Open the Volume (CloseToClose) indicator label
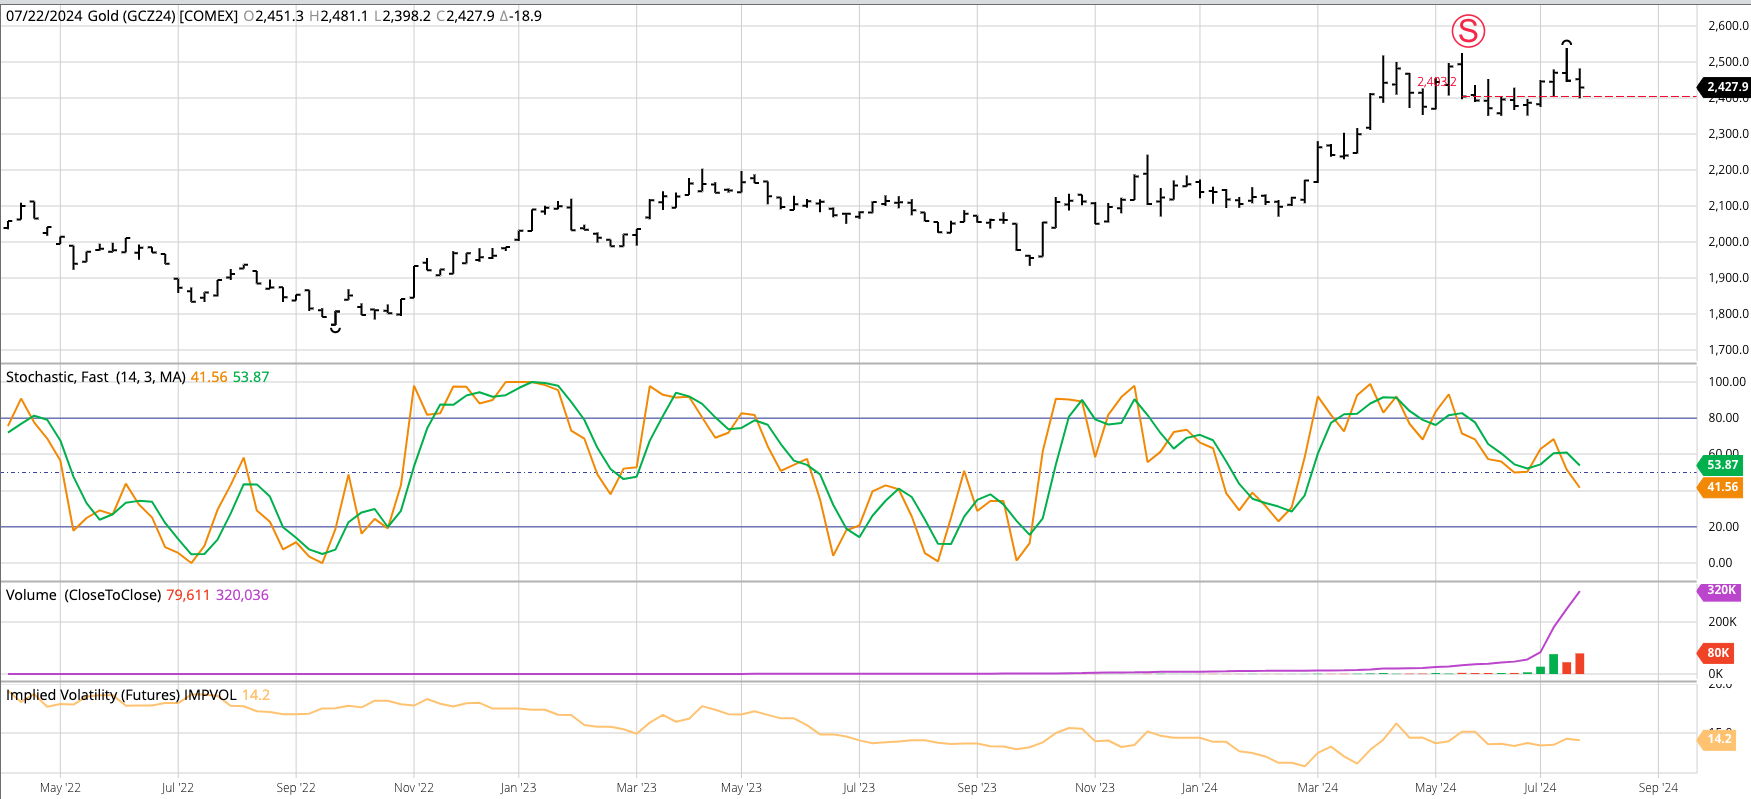This screenshot has width=1751, height=799. tap(83, 595)
